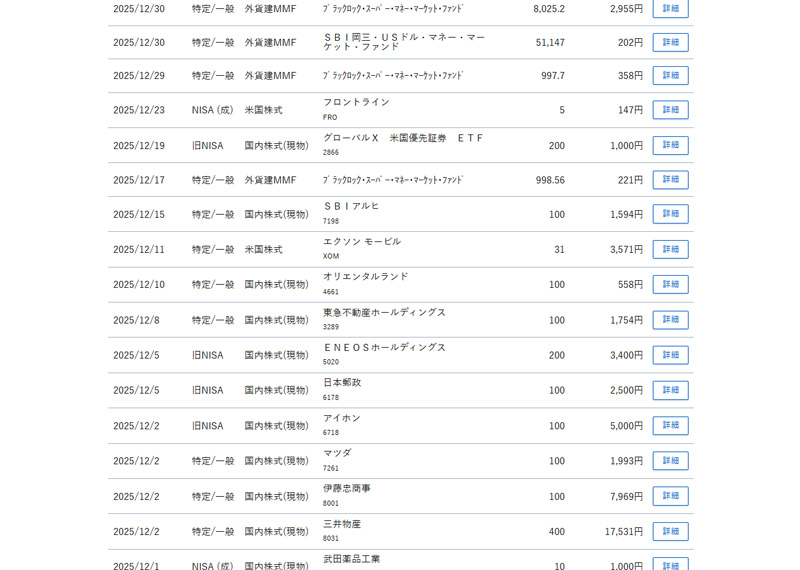The image size is (800, 570).
Task: Open 詳細 for グローバルX 米国優先証券 ETF
Action: pos(670,145)
